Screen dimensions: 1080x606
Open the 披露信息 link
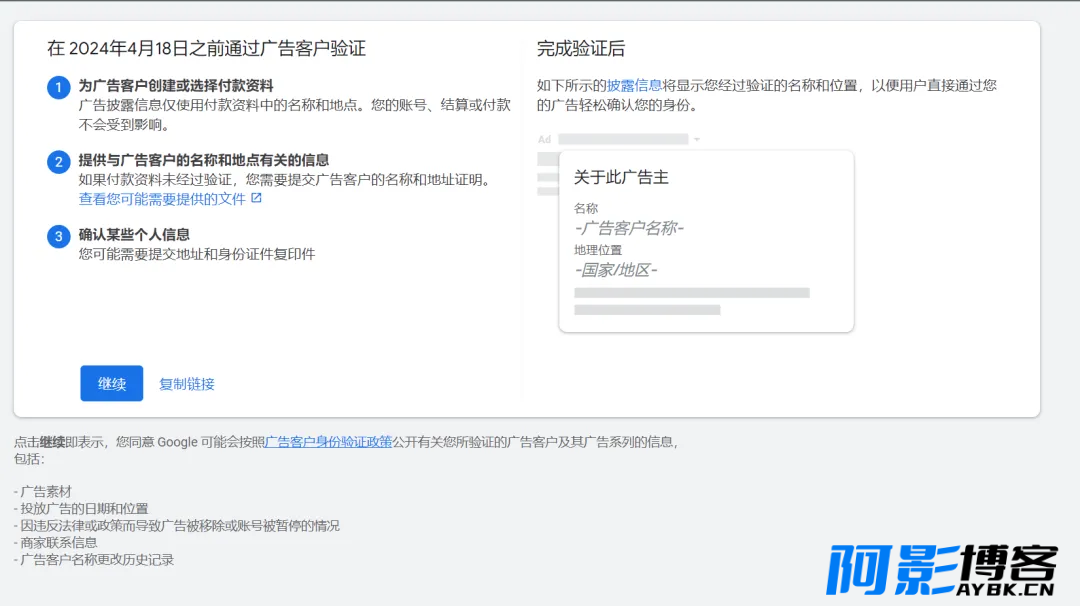[634, 85]
